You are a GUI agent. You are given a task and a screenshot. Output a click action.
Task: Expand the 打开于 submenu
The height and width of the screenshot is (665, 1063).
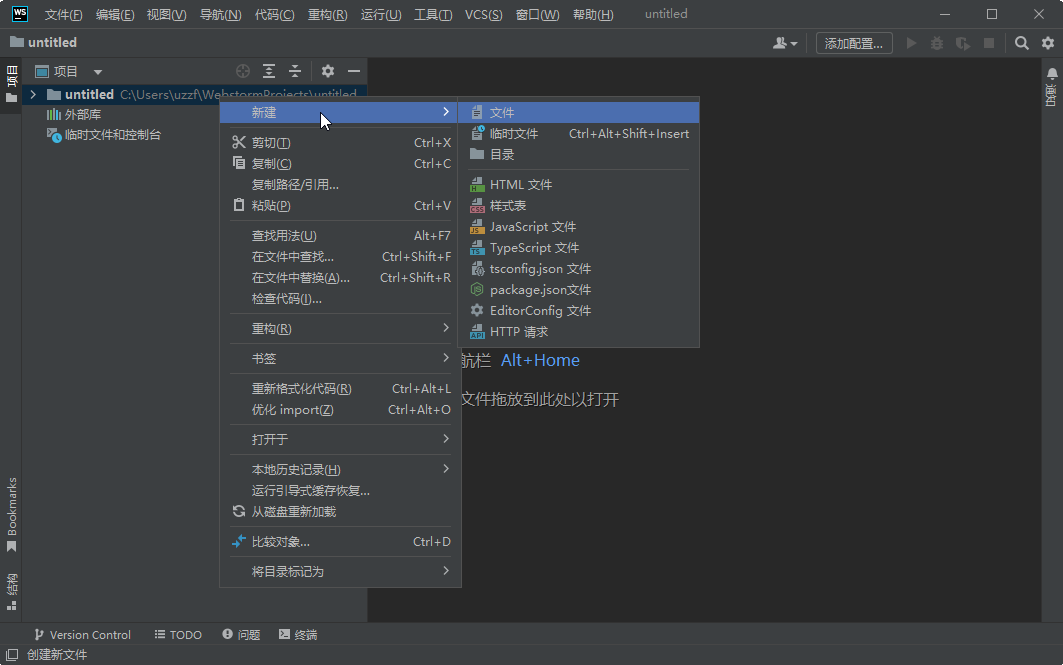(x=445, y=439)
